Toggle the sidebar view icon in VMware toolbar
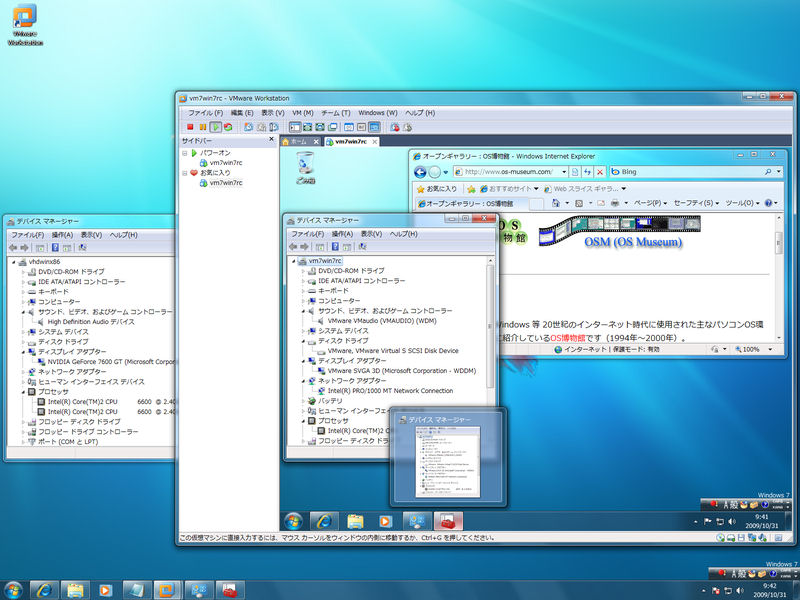The width and height of the screenshot is (800, 600). click(x=295, y=127)
